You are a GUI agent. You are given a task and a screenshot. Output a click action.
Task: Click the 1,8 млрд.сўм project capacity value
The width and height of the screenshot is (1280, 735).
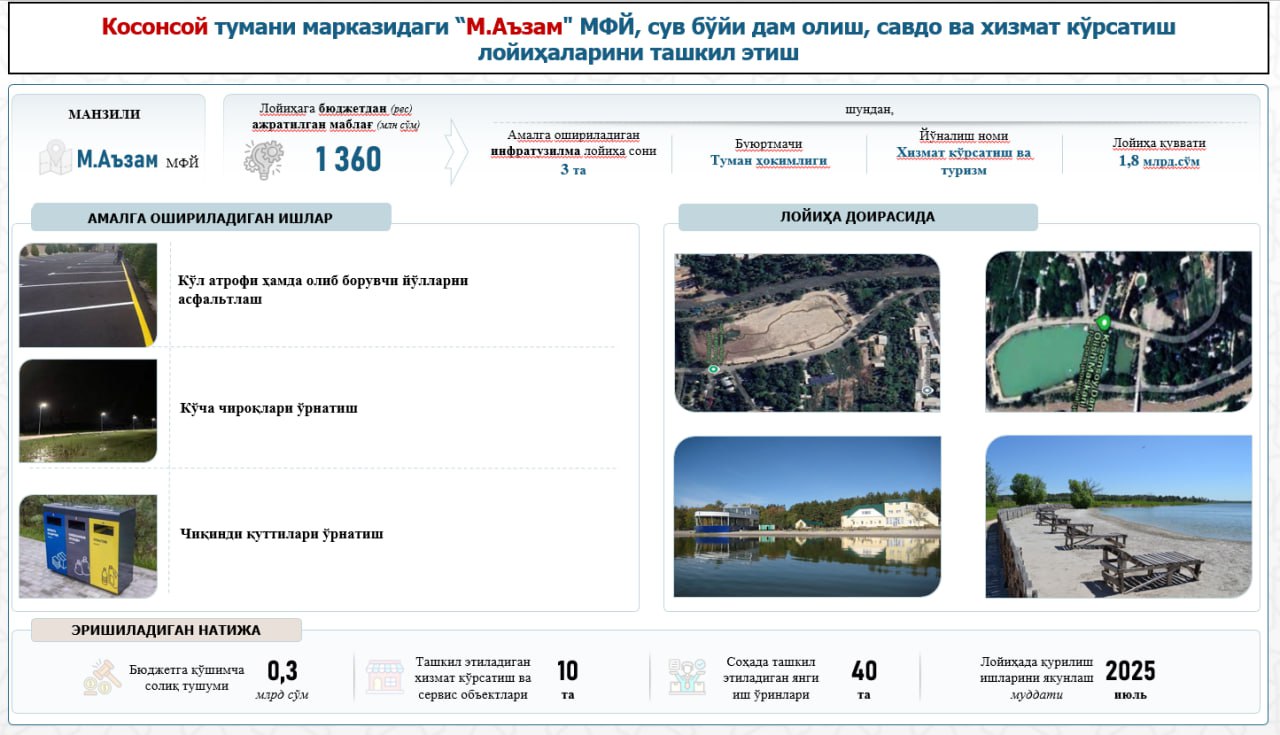pyautogui.click(x=1159, y=160)
